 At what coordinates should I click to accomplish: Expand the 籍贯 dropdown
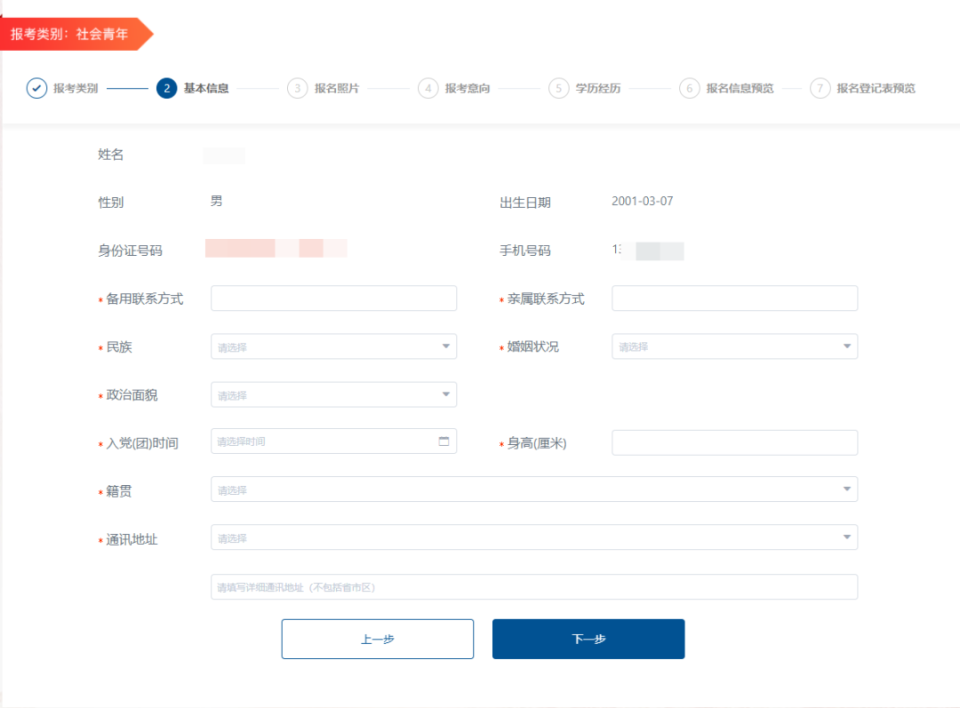pyautogui.click(x=846, y=489)
